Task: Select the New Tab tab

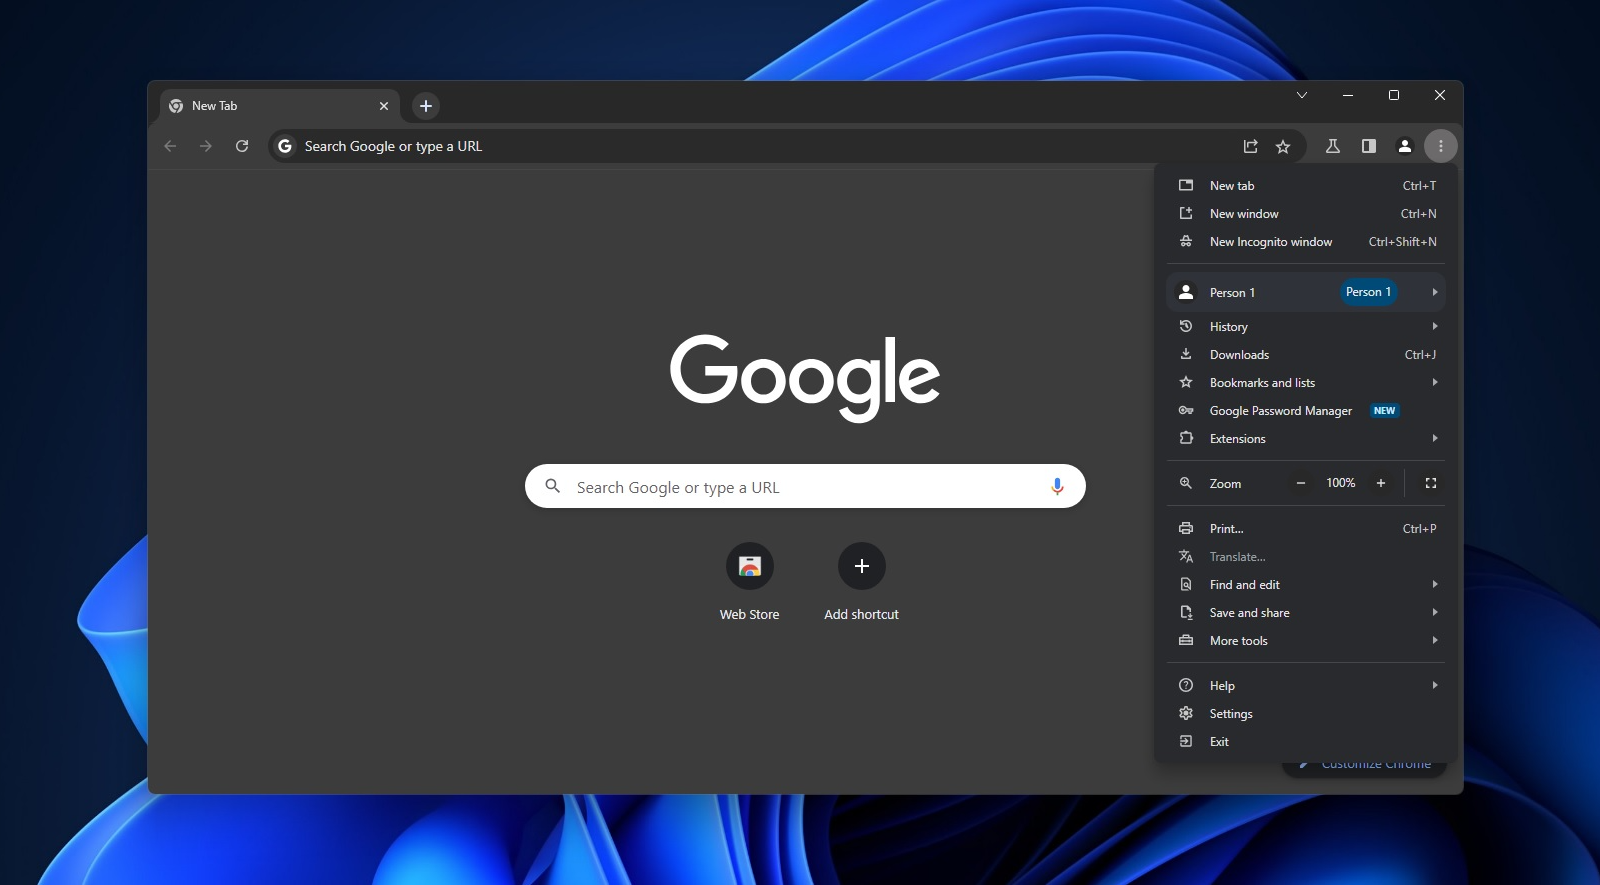Action: point(280,106)
